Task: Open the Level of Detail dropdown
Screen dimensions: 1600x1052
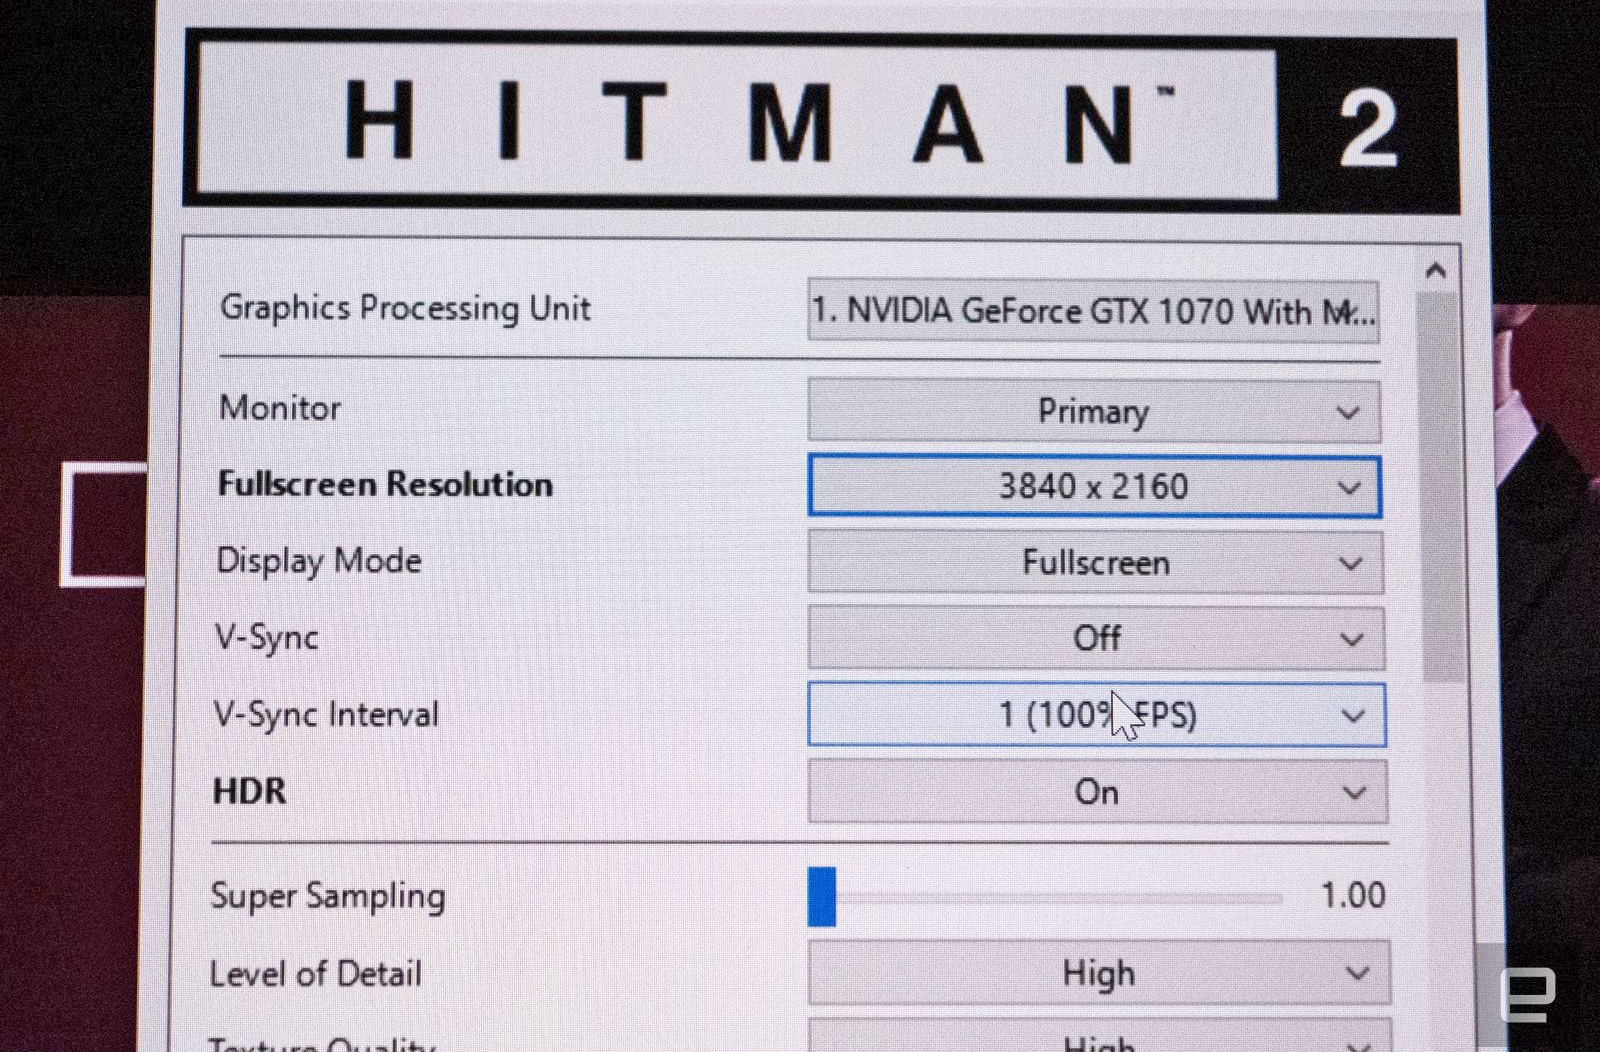Action: pyautogui.click(x=1099, y=972)
